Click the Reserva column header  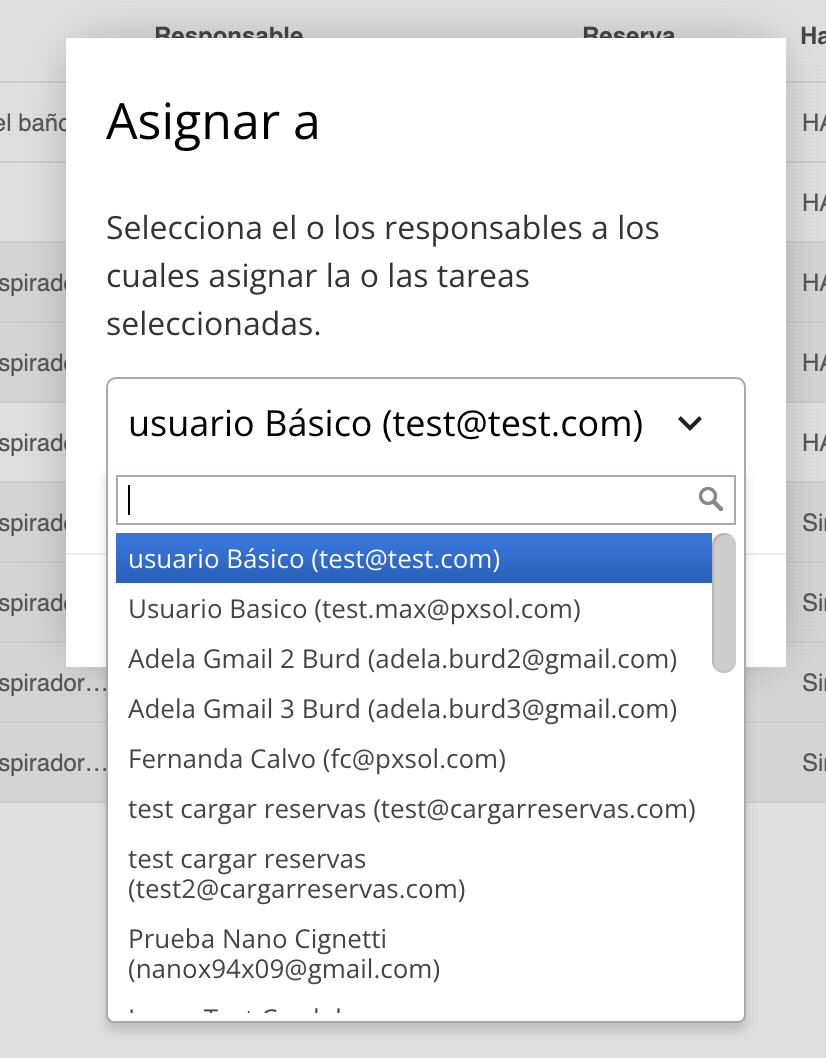tap(629, 35)
